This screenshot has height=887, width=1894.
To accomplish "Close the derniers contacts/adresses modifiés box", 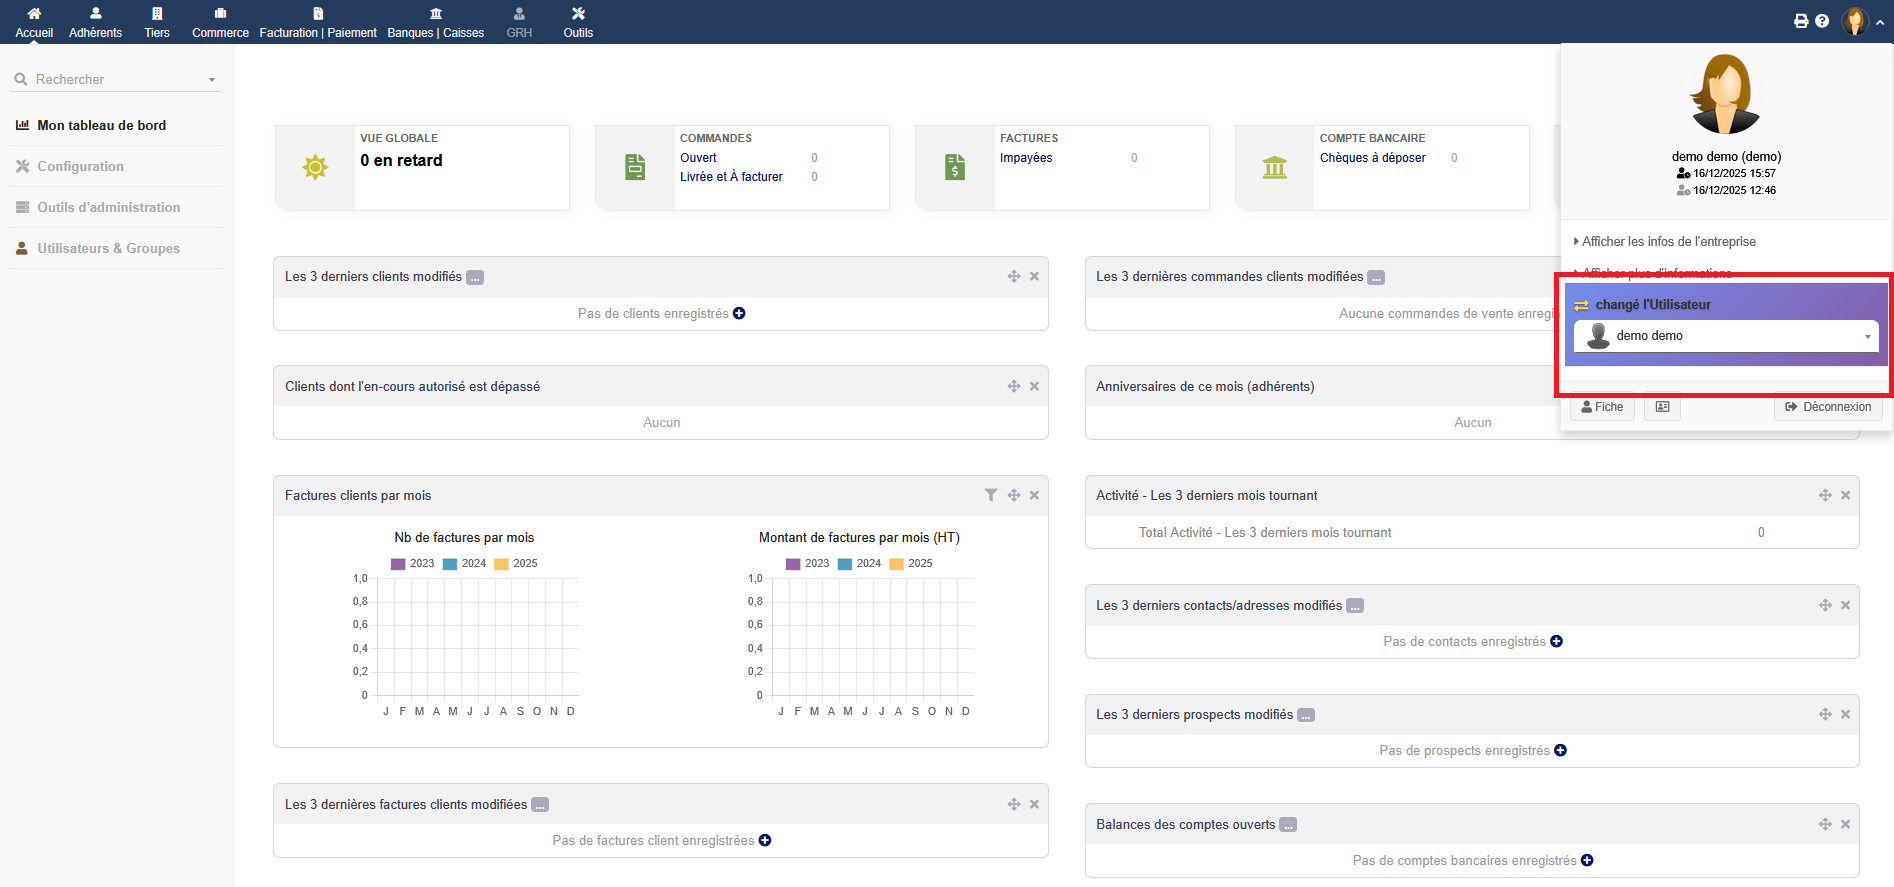I will coord(1845,605).
